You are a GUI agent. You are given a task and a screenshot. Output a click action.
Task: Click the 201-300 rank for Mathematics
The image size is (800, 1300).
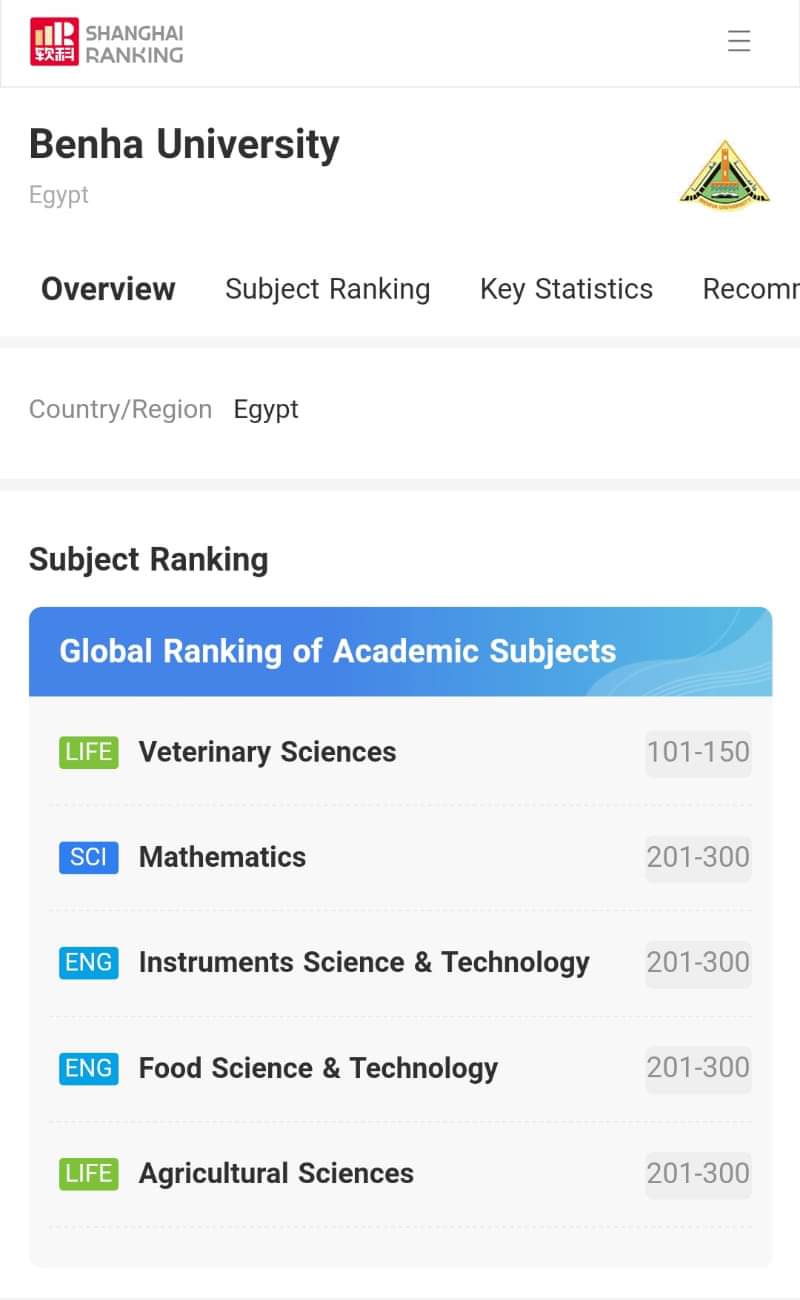pyautogui.click(x=698, y=857)
